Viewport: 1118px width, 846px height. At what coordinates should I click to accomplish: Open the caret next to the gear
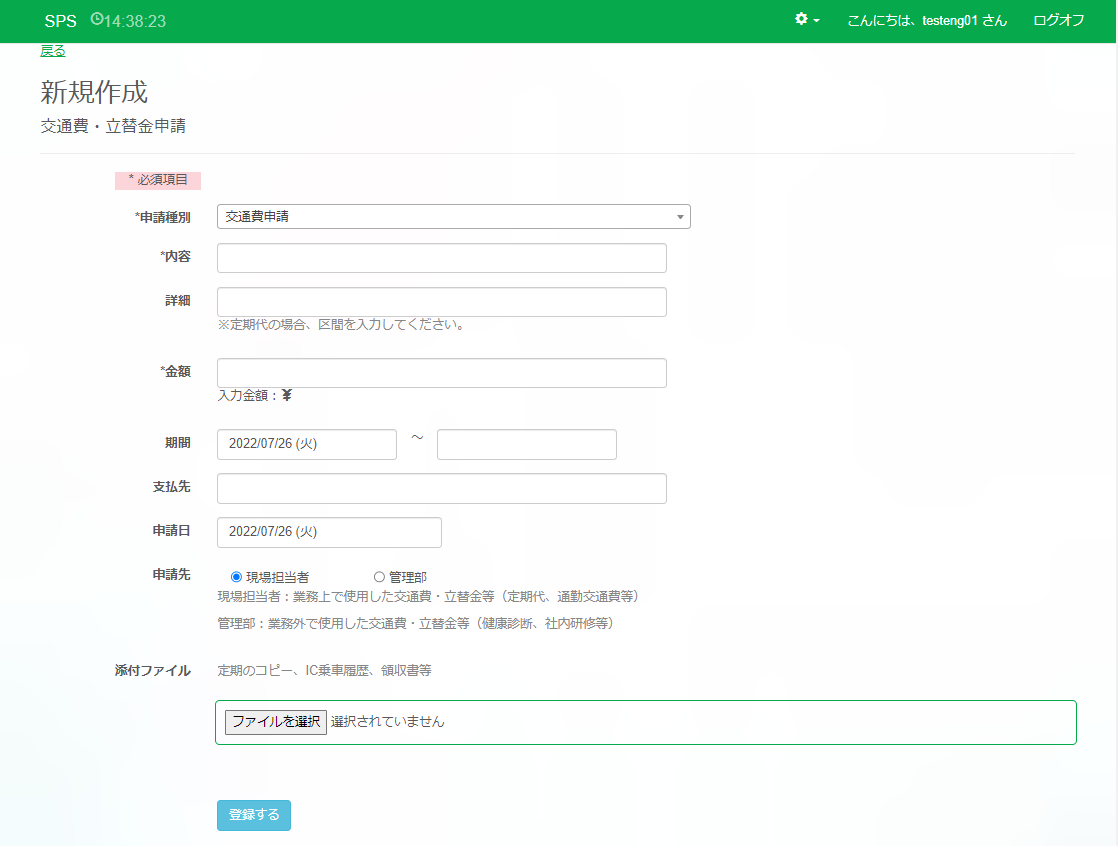[817, 21]
